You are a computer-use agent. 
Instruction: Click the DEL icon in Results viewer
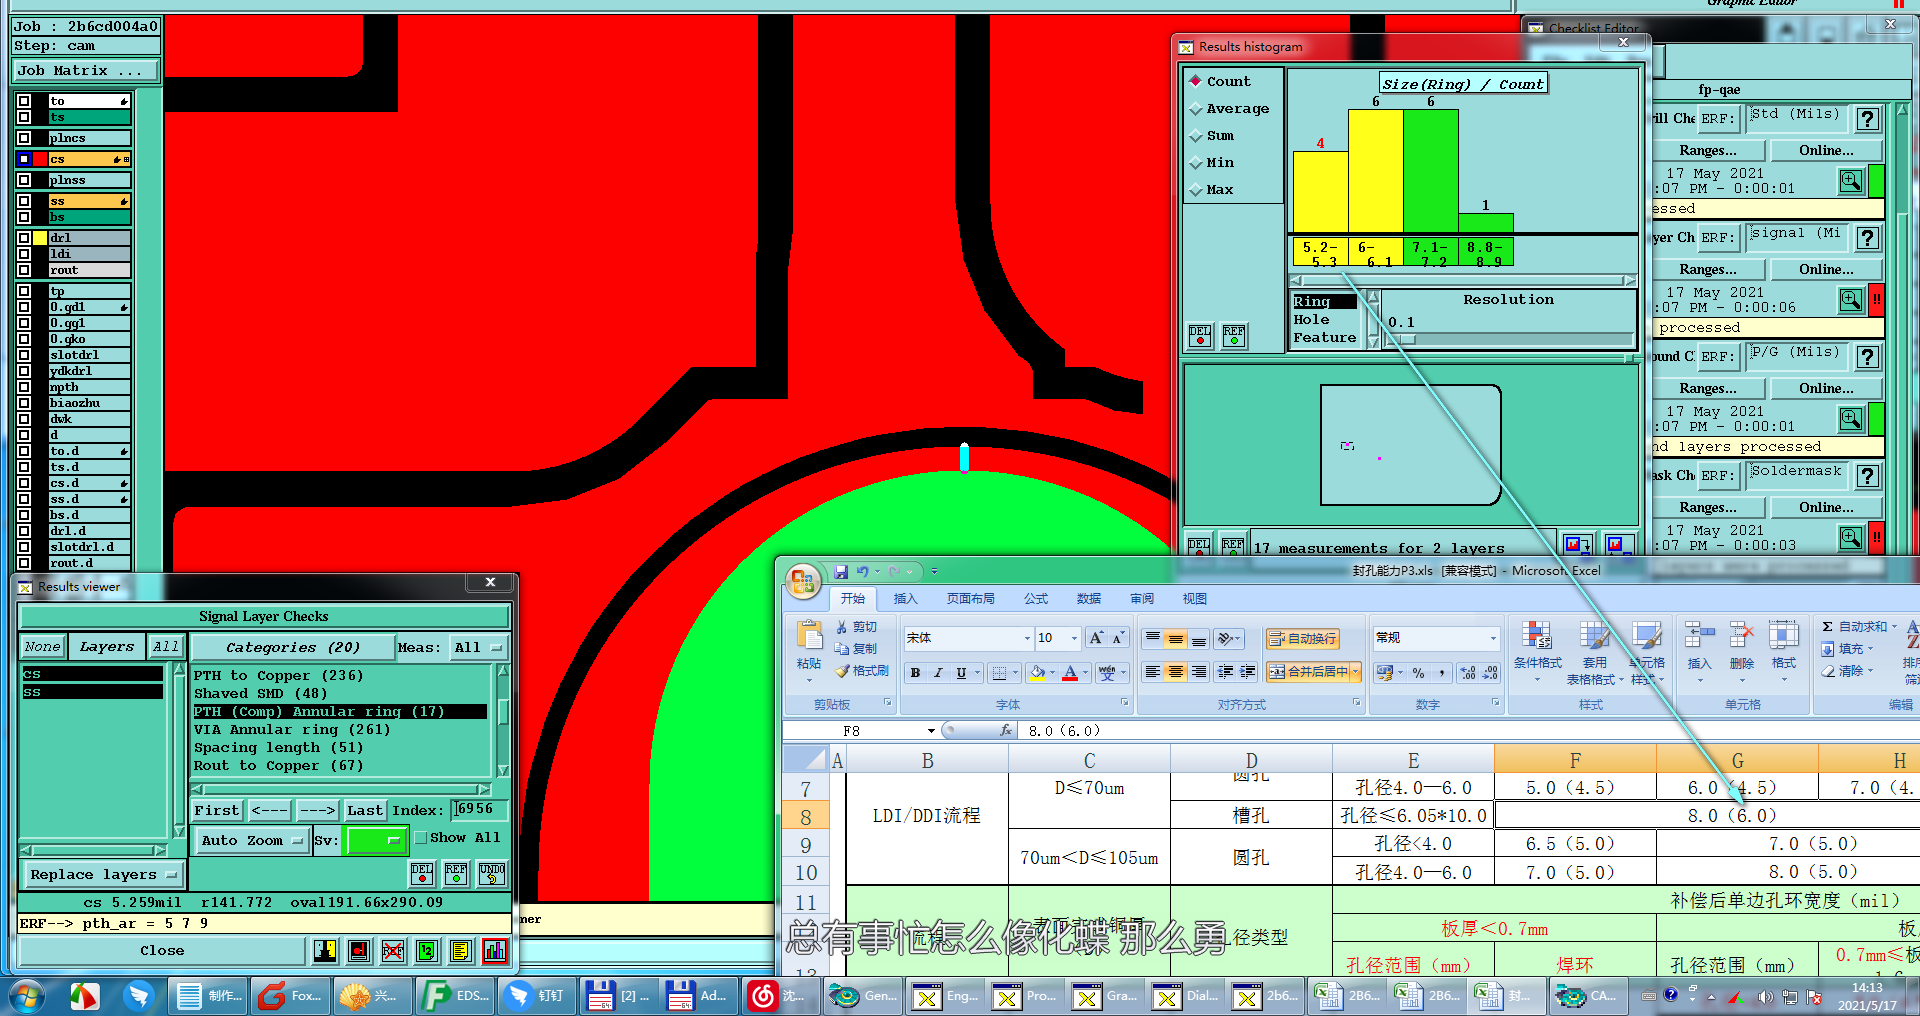pyautogui.click(x=422, y=874)
